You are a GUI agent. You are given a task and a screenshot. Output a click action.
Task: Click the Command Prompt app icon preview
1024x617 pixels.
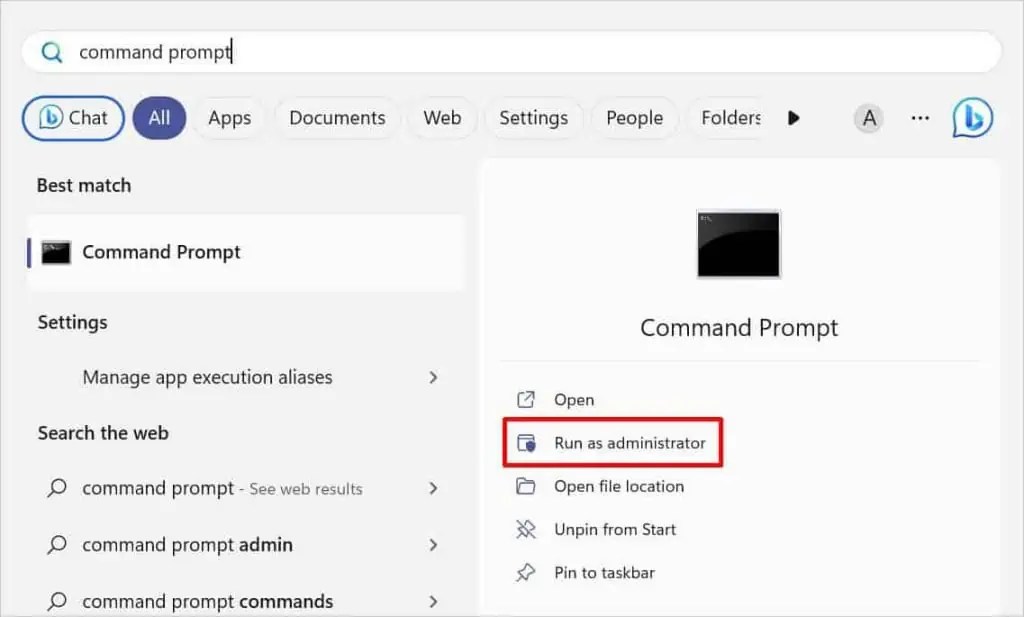coord(737,244)
